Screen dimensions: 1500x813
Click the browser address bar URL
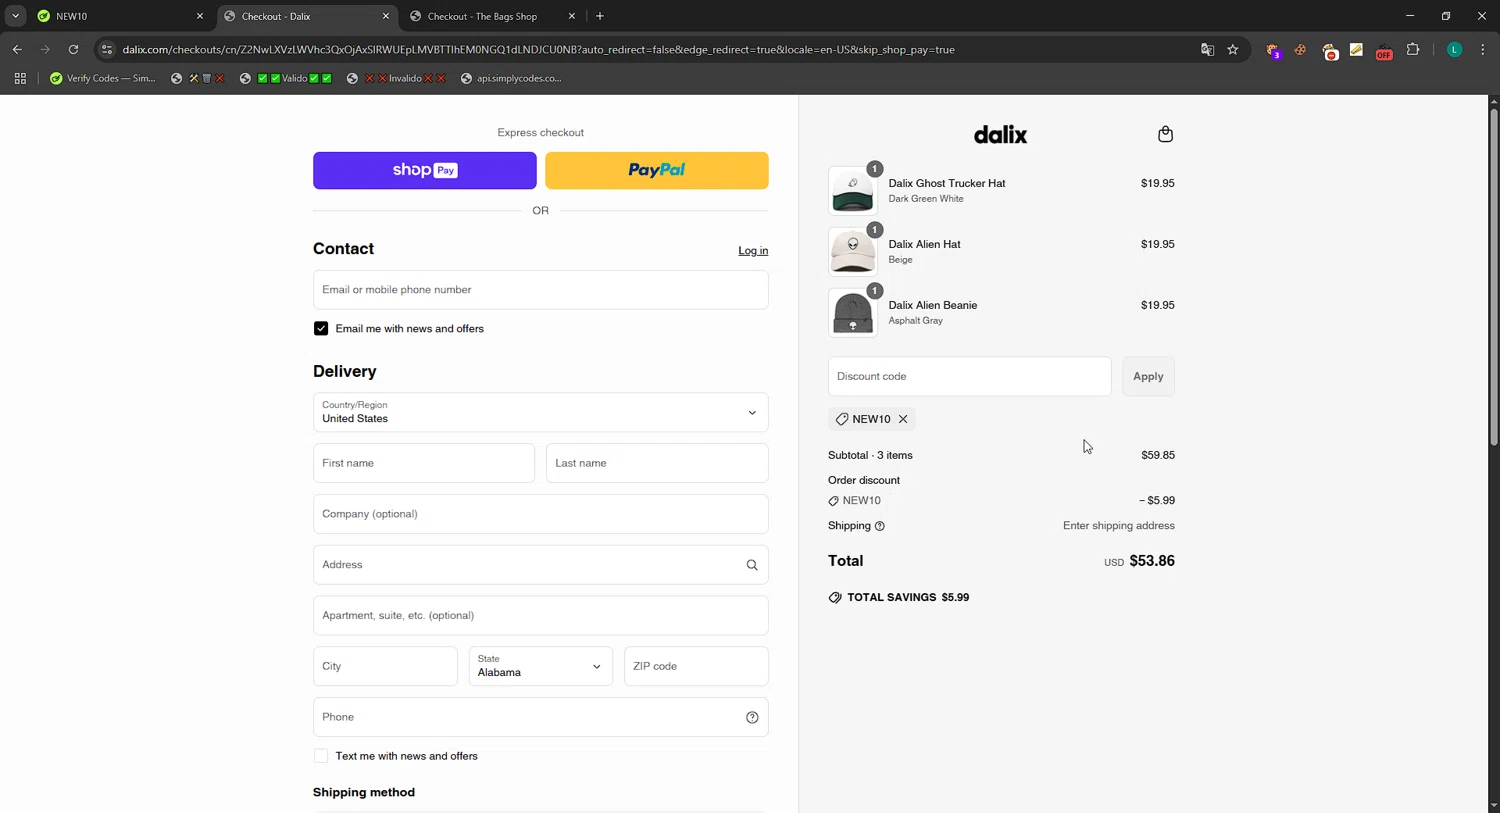coord(538,49)
